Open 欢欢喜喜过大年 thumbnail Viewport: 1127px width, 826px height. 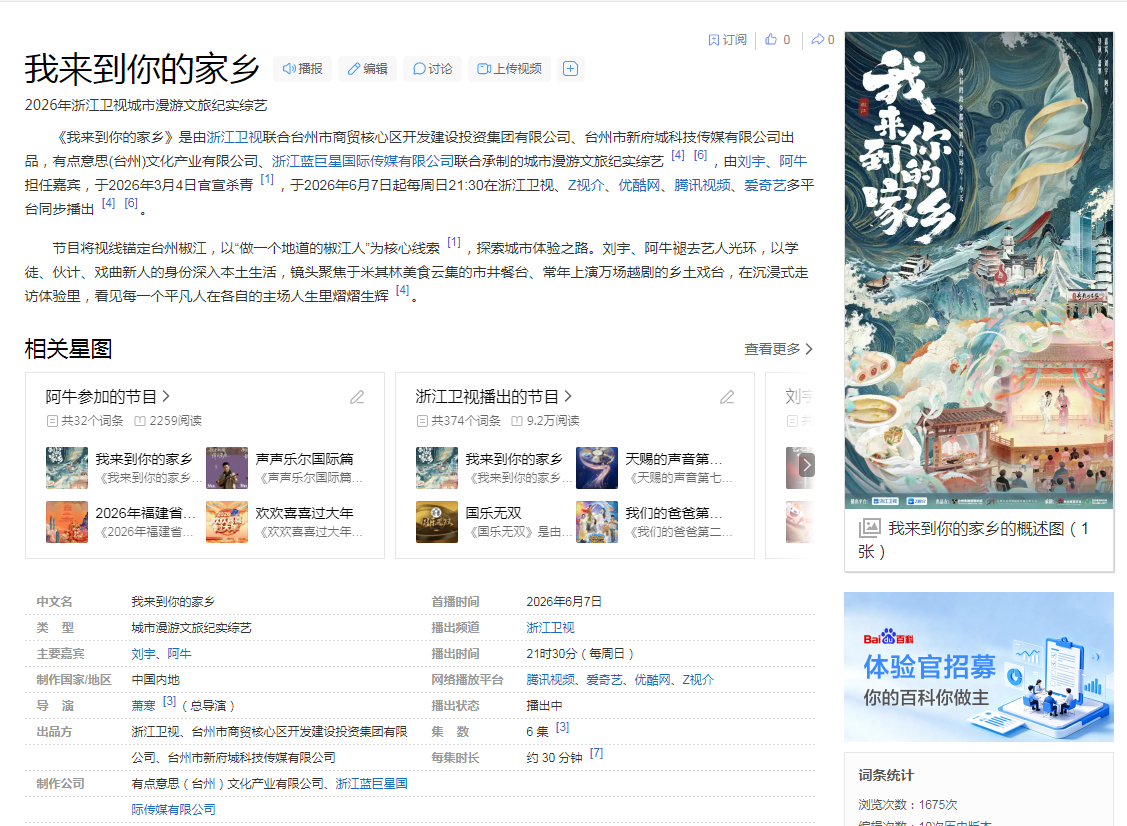(x=227, y=522)
